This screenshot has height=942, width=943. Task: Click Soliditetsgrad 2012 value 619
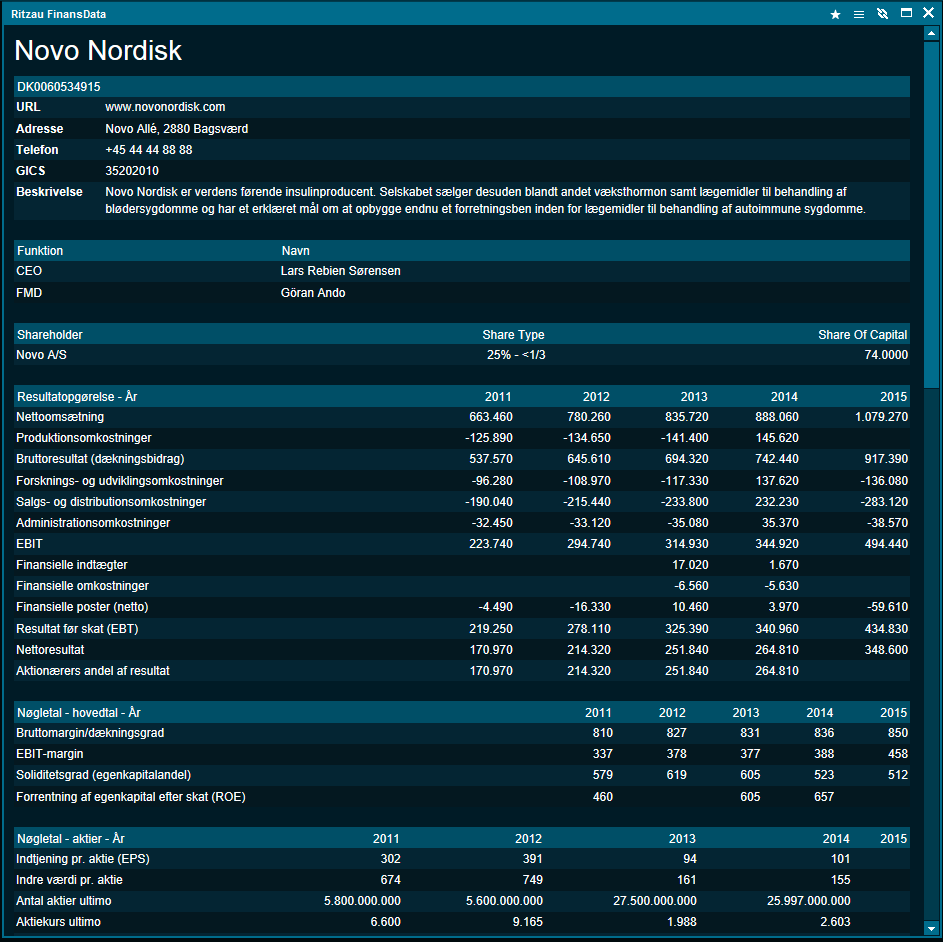click(x=677, y=775)
